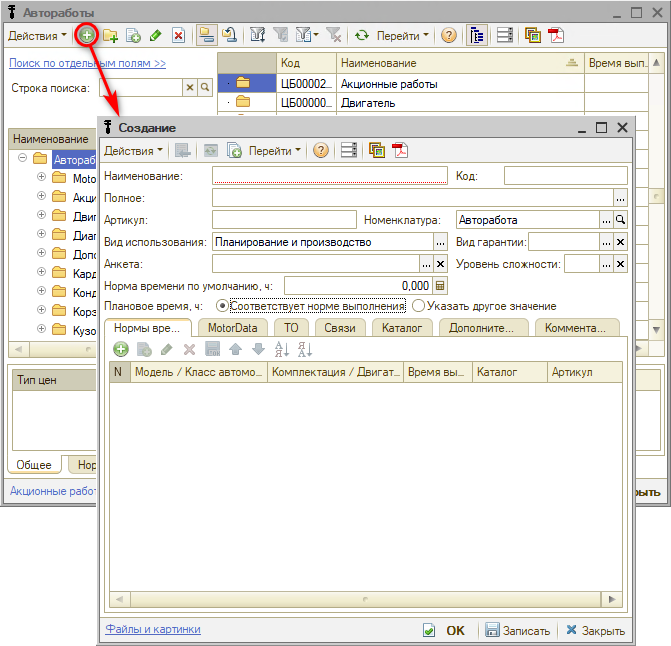Sort rows ascending in the norms table toolbar
Viewport: 671px width, 646px height.
tap(281, 349)
